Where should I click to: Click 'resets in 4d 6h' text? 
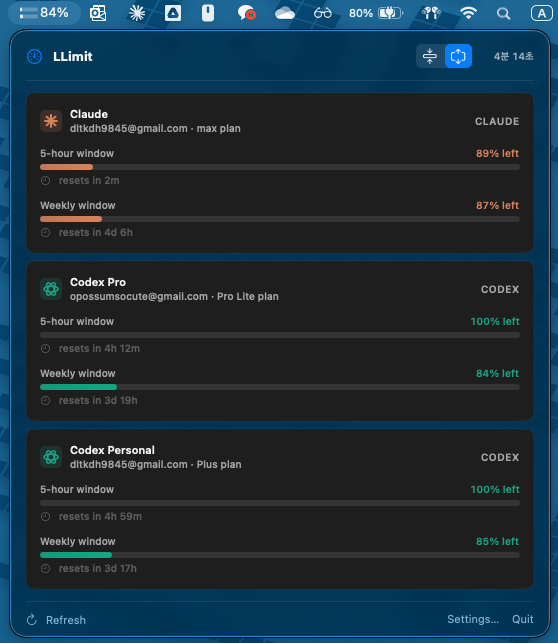pyautogui.click(x=96, y=233)
